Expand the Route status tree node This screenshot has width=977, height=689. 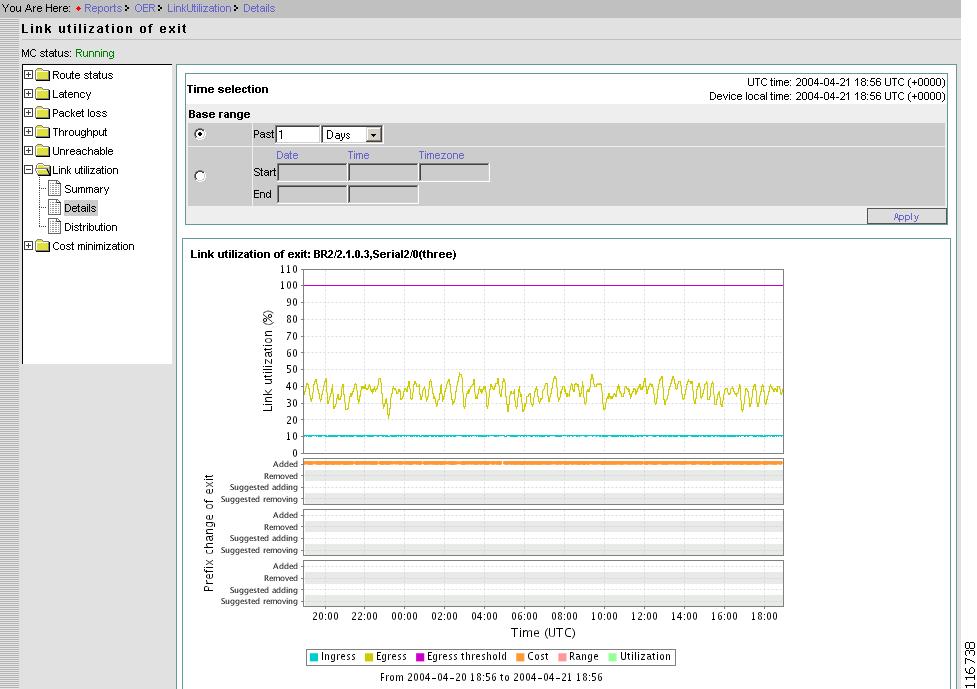tap(28, 75)
